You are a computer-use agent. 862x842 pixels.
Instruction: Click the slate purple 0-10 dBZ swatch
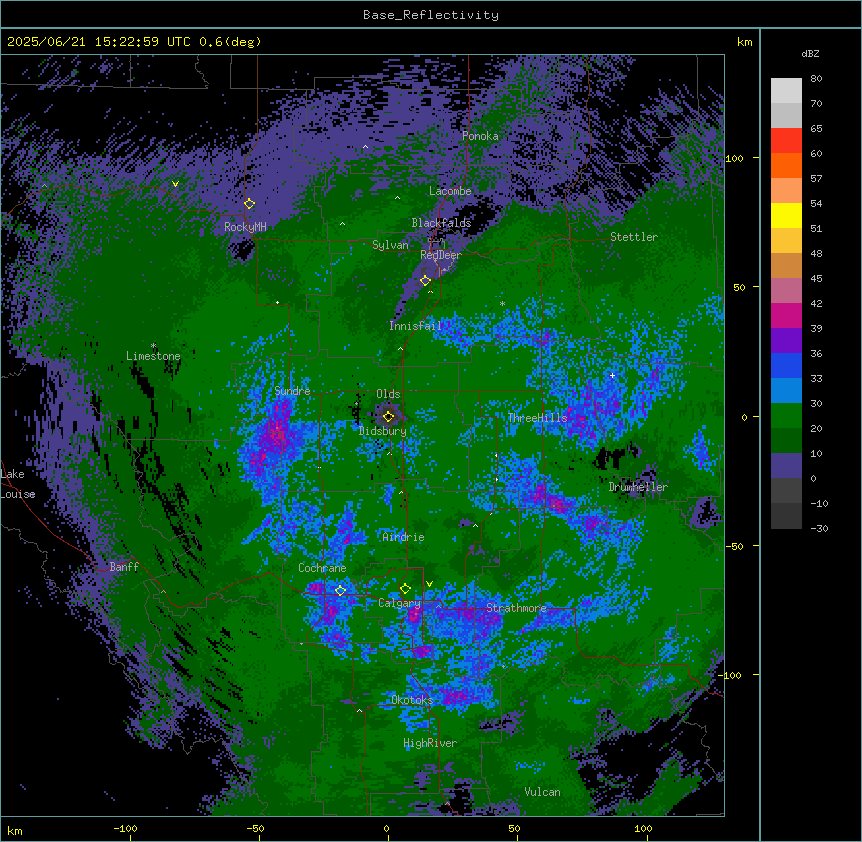click(x=786, y=466)
